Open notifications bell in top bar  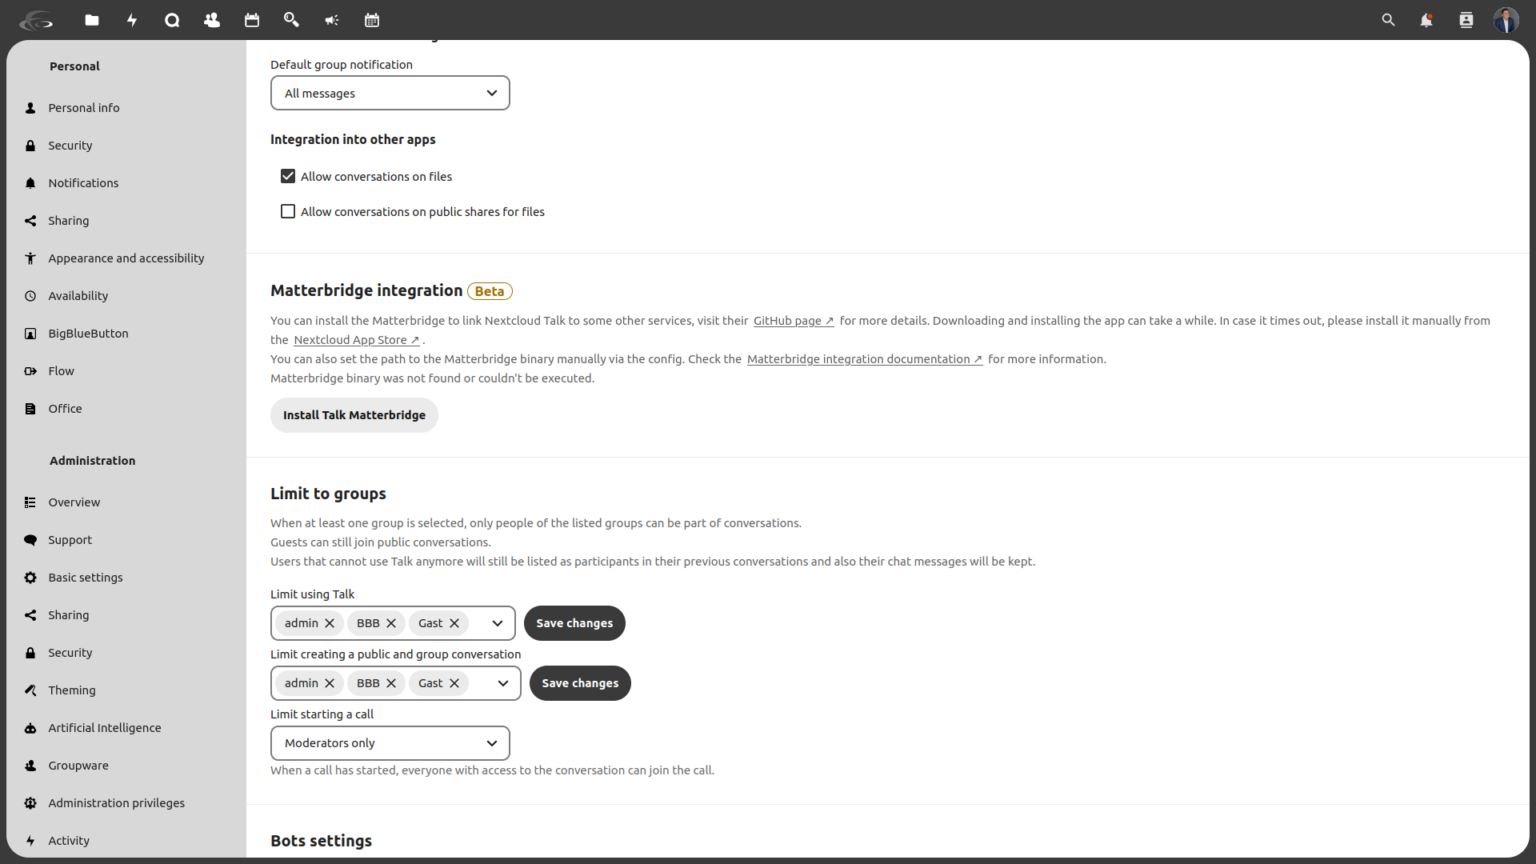(x=1427, y=19)
